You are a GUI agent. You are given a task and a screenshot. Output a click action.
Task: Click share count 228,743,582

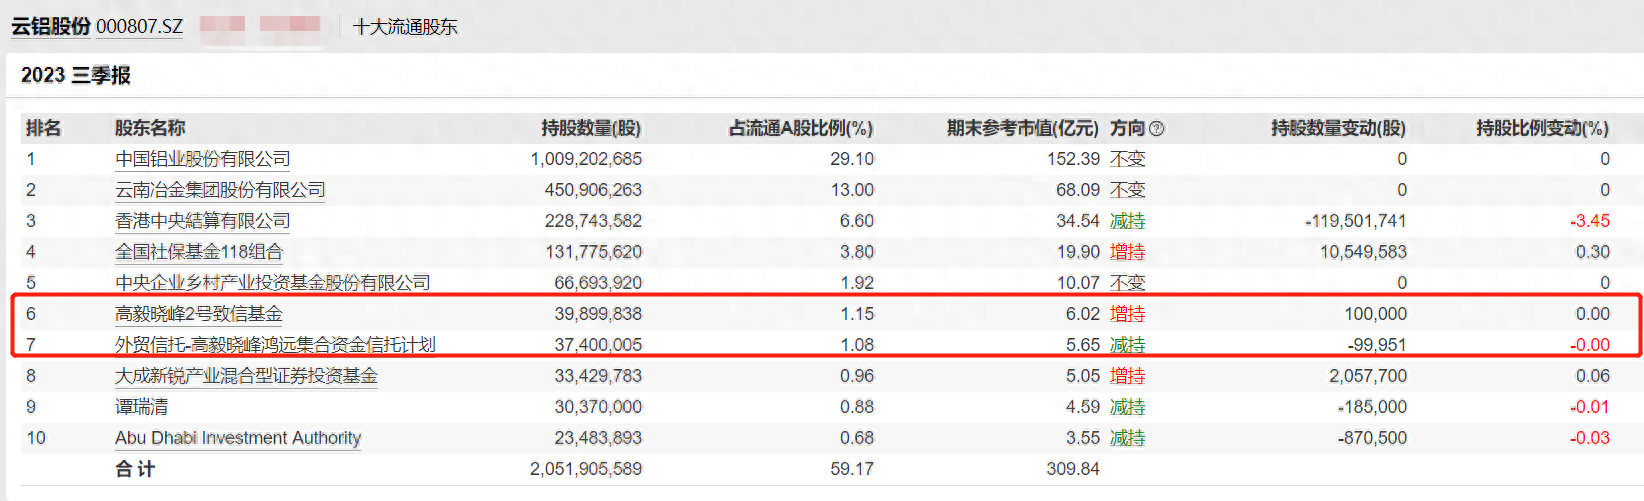pyautogui.click(x=593, y=221)
